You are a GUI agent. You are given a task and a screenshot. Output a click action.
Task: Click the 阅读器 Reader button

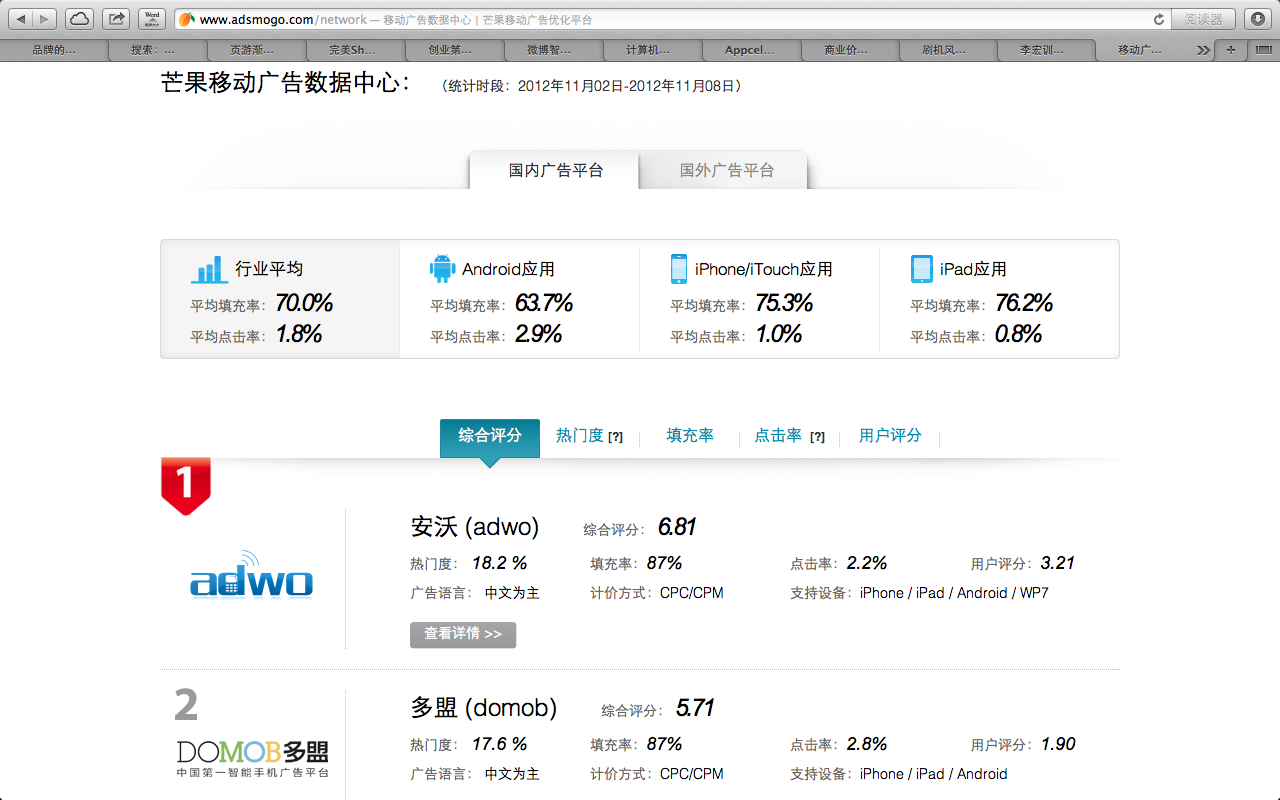pos(1204,19)
